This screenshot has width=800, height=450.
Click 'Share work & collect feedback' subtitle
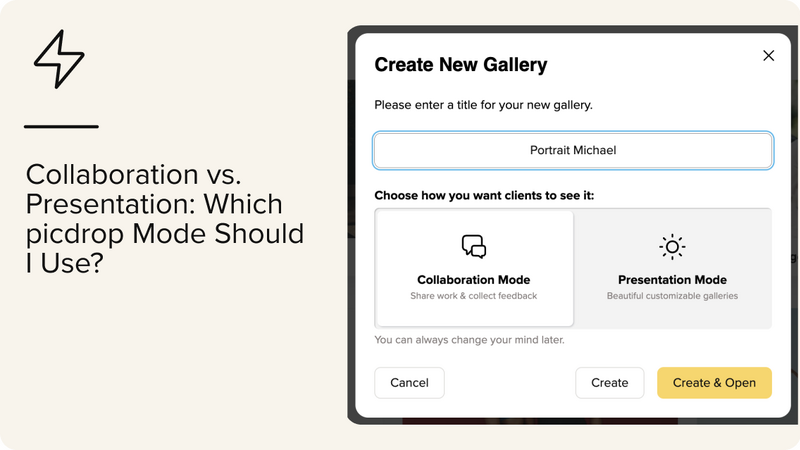(x=473, y=296)
